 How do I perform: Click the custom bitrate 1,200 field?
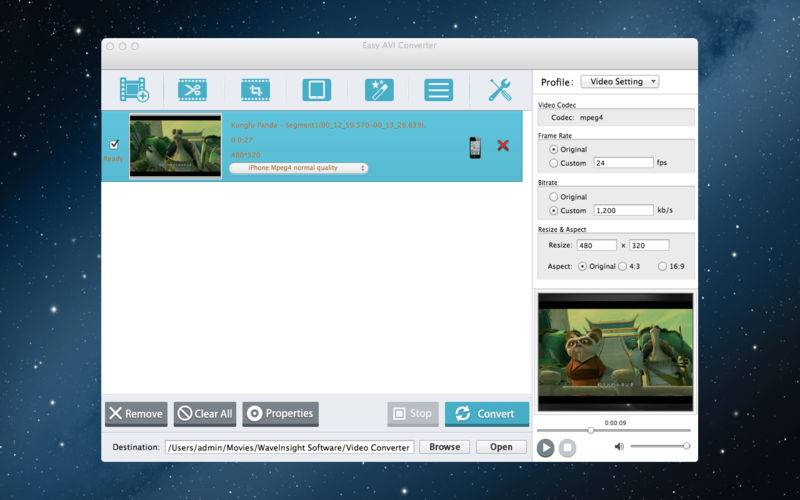[x=623, y=210]
